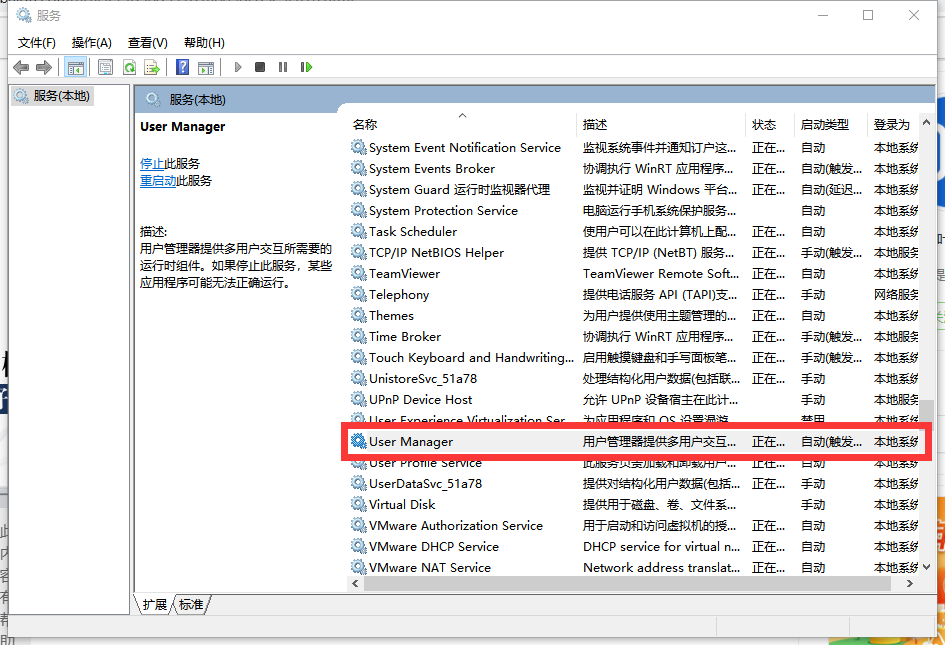The image size is (945, 645).
Task: Click the Refresh toolbar icon
Action: [x=129, y=67]
